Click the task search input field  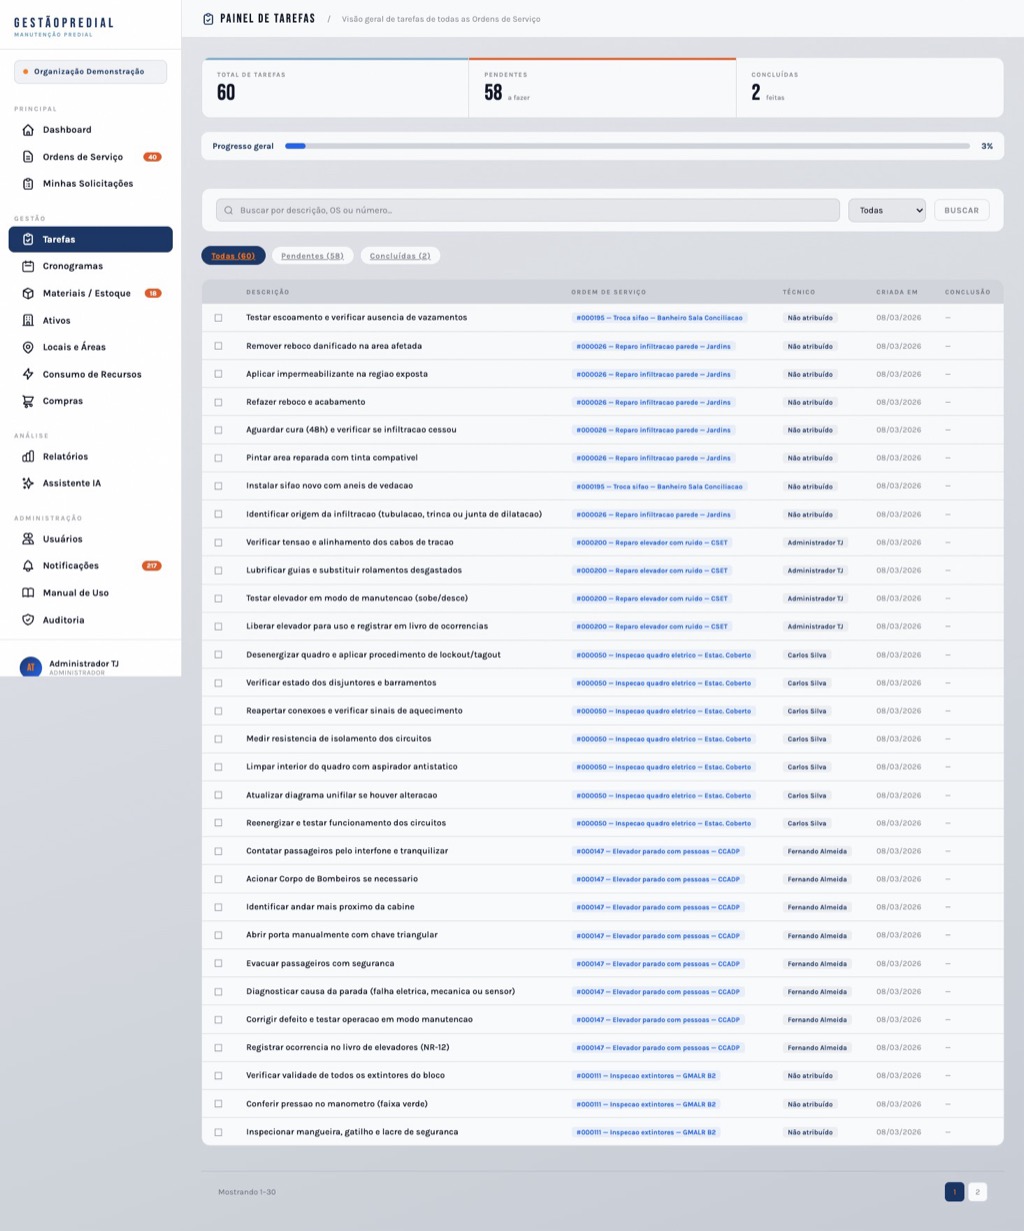click(528, 210)
